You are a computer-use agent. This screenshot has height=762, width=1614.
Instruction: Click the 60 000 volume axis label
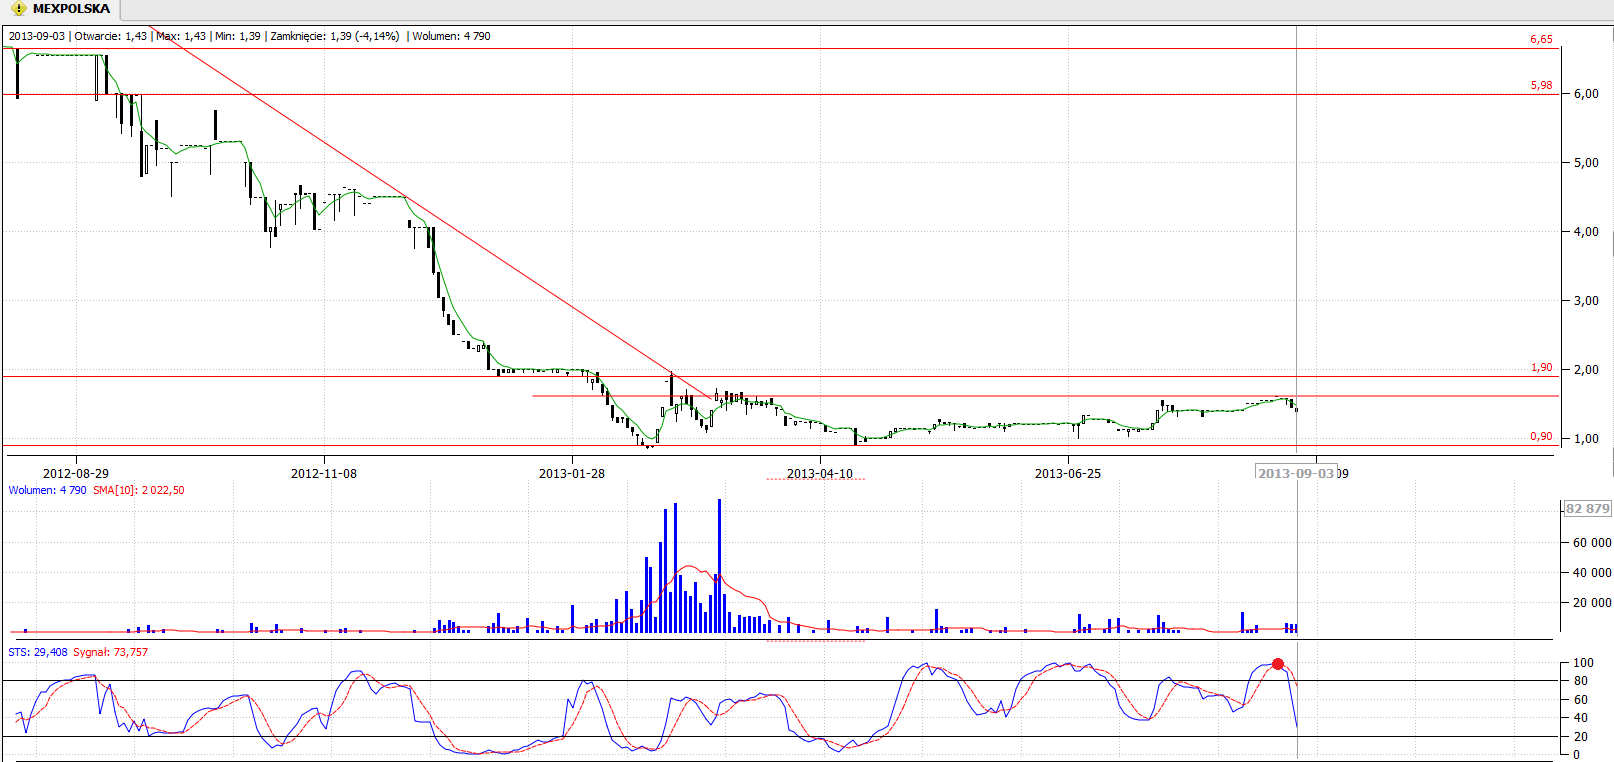point(1592,543)
